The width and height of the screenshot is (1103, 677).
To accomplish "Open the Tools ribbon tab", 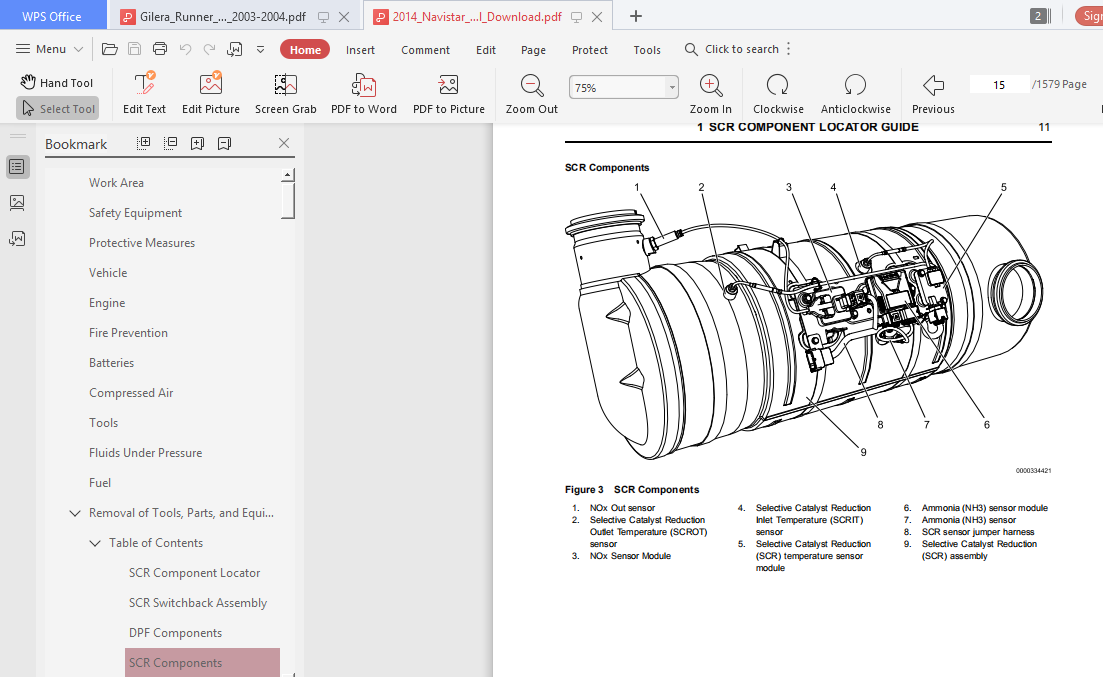I will (647, 50).
